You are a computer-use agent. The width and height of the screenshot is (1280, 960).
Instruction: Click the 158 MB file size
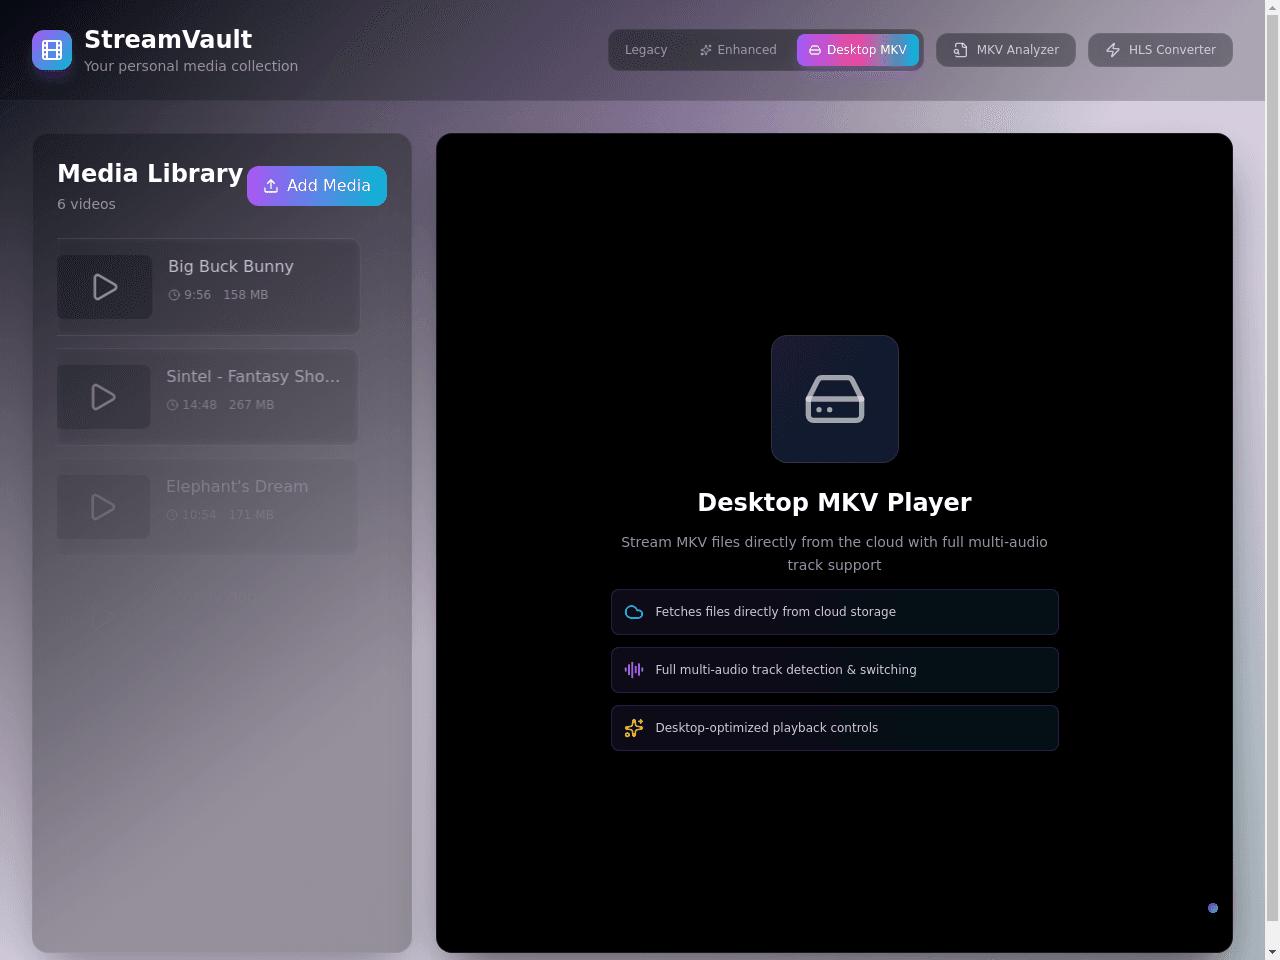[x=246, y=295]
